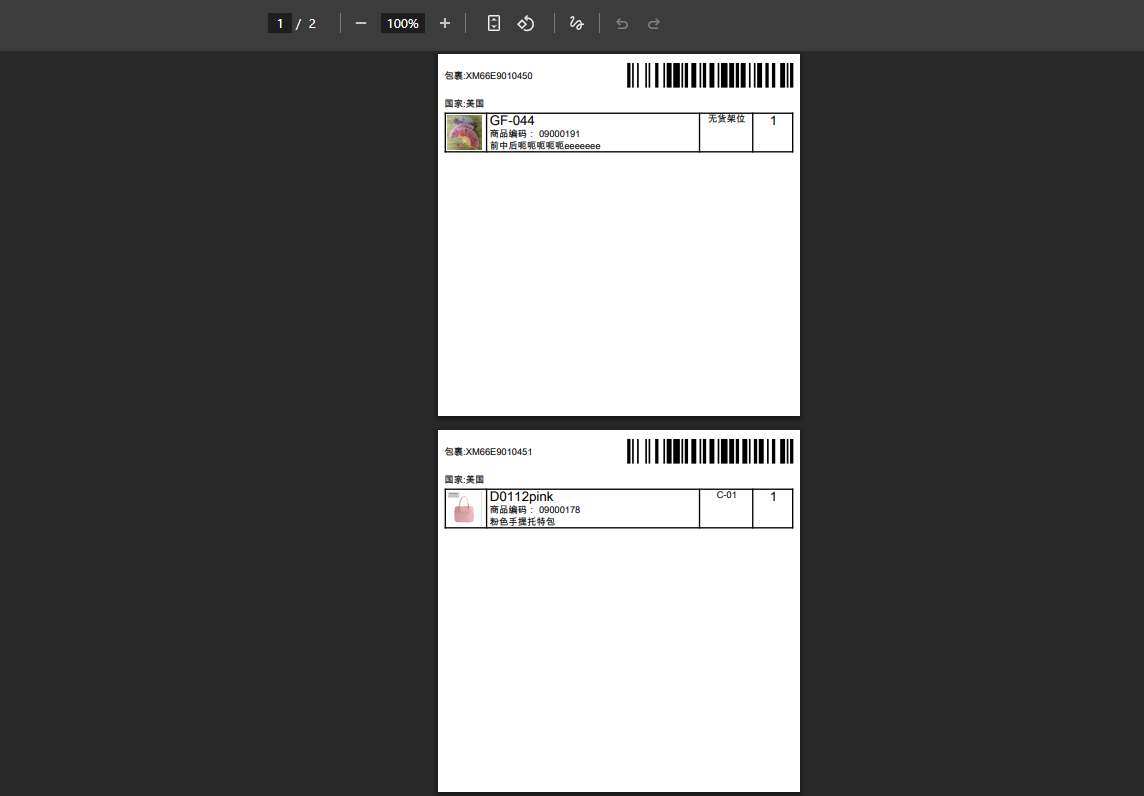Click the 粉色手提托特包 description text
Image resolution: width=1144 pixels, height=796 pixels.
522,522
